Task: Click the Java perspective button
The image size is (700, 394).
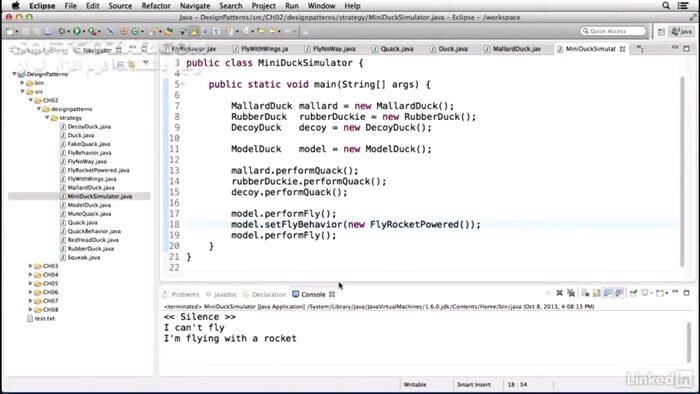Action: coord(683,31)
